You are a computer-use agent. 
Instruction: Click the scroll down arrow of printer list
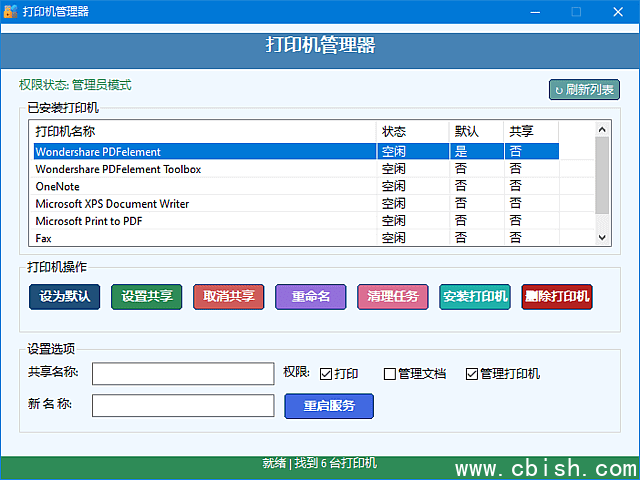[602, 237]
